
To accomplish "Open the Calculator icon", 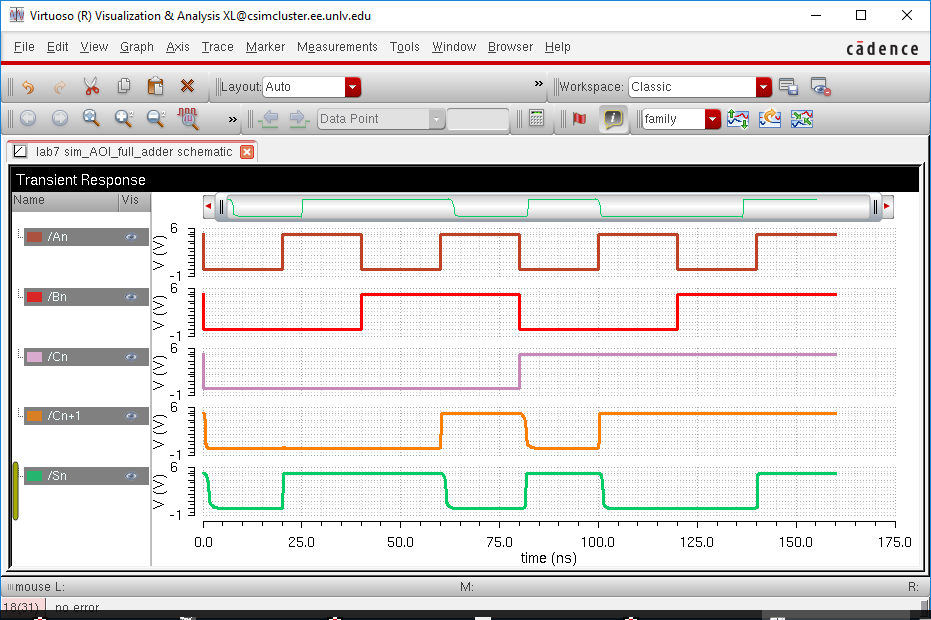I will pyautogui.click(x=537, y=119).
